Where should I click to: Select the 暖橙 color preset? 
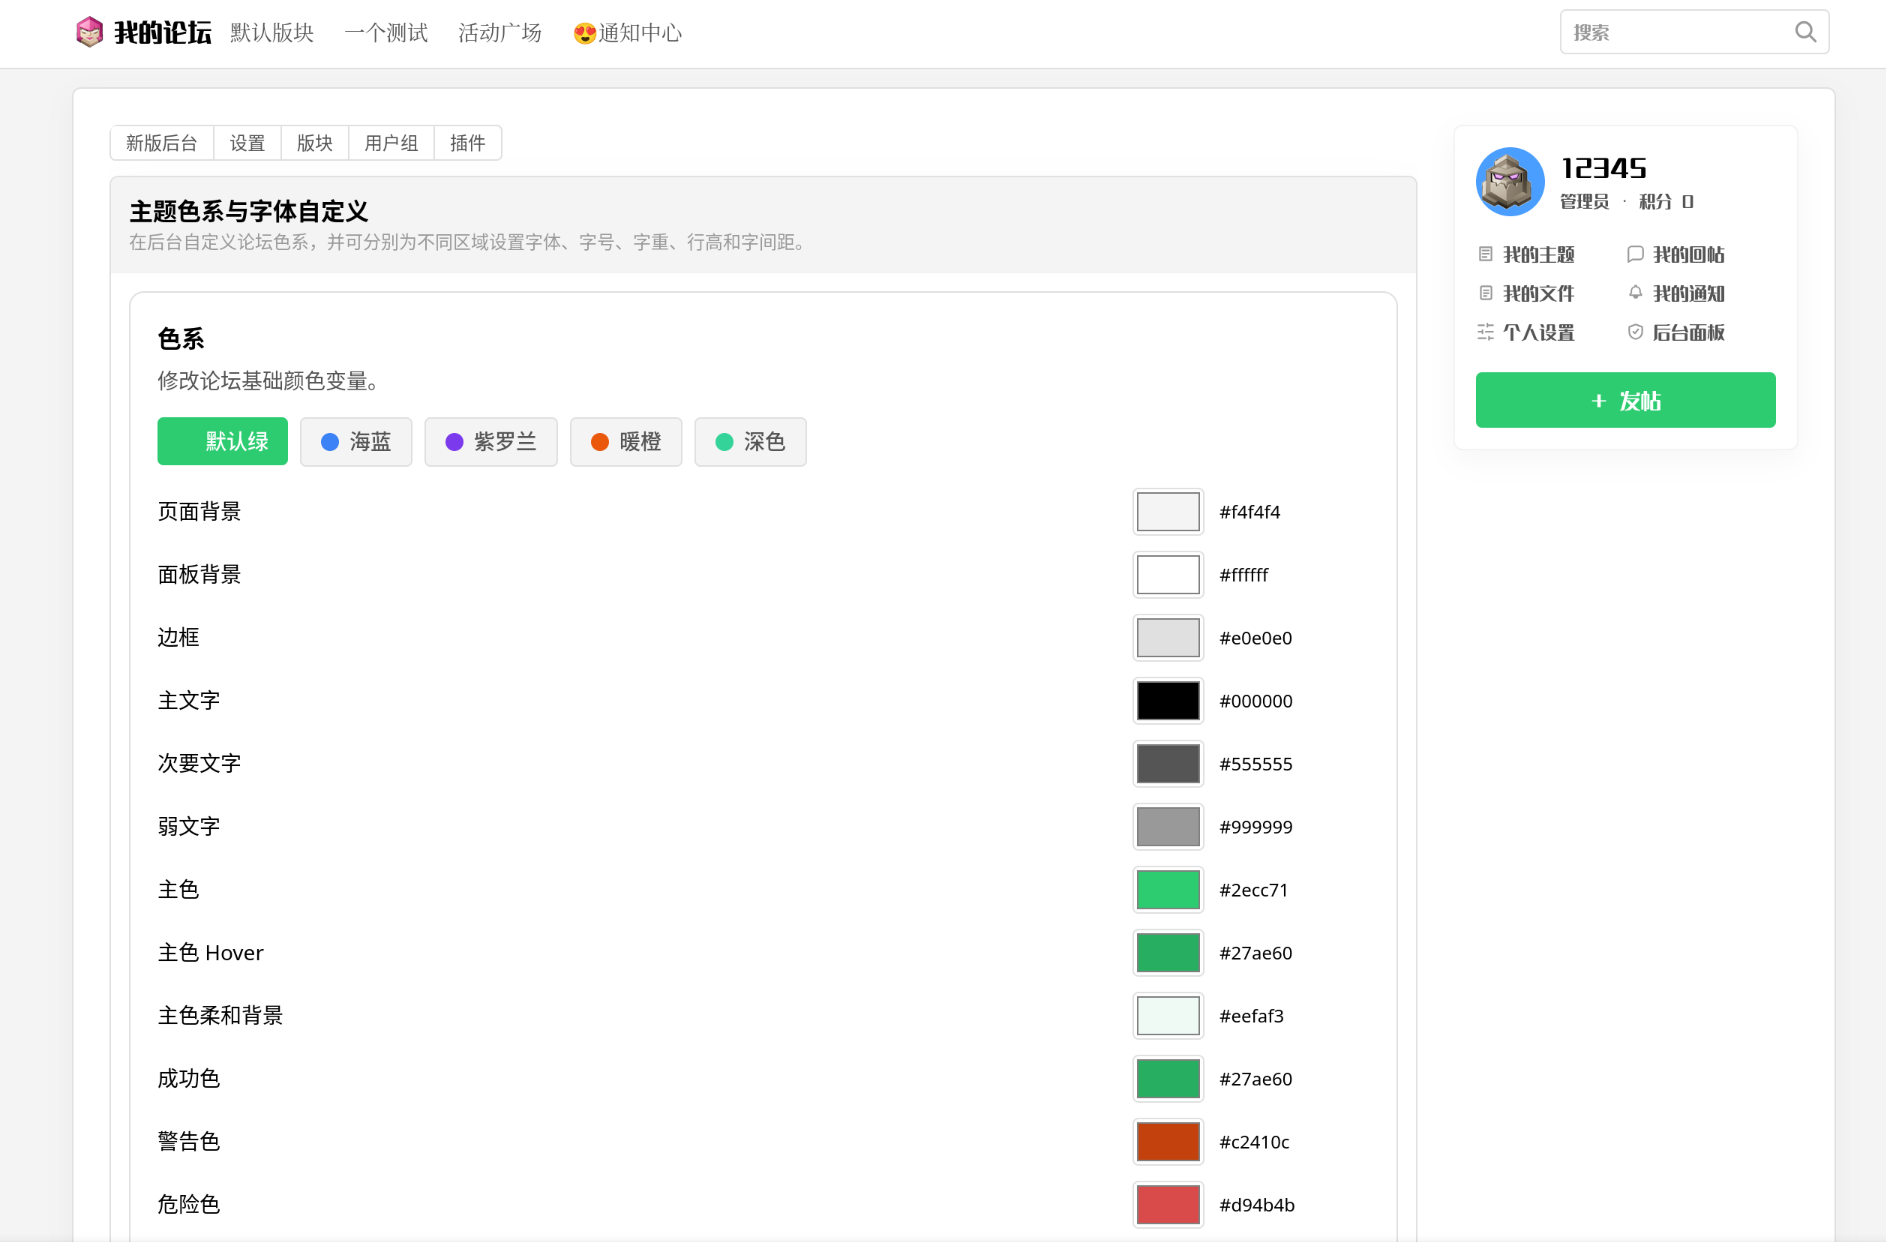pos(626,441)
